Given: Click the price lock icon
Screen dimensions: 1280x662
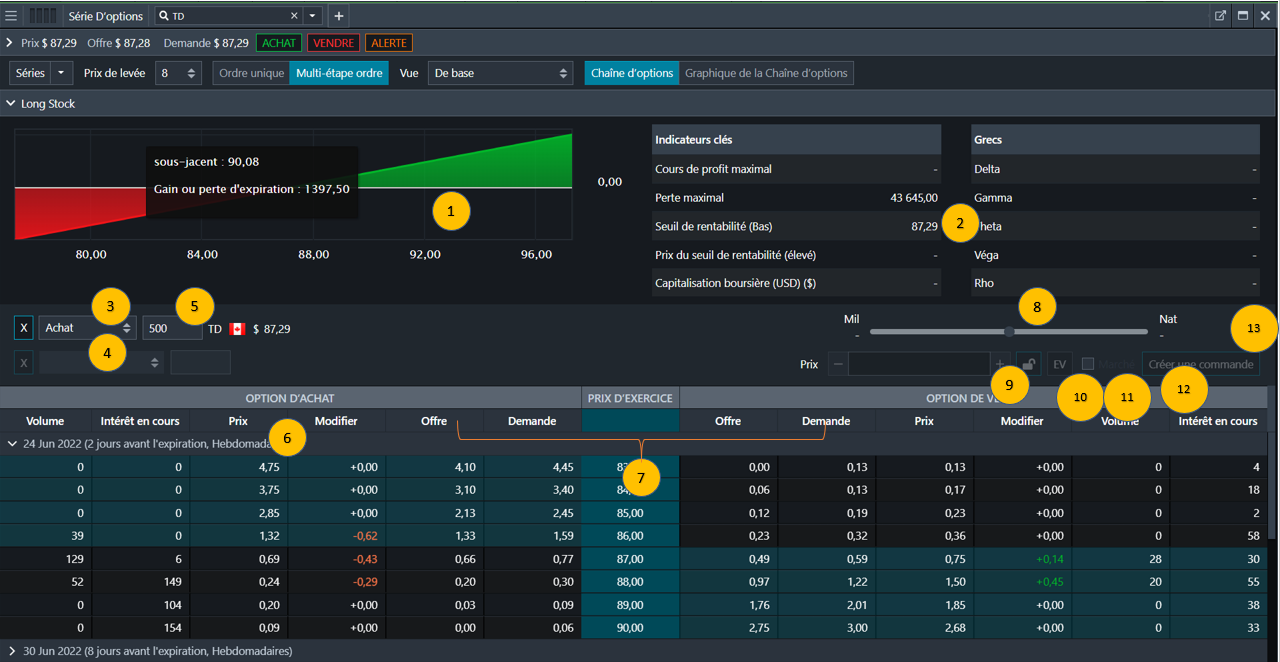Looking at the screenshot, I should point(1028,365).
